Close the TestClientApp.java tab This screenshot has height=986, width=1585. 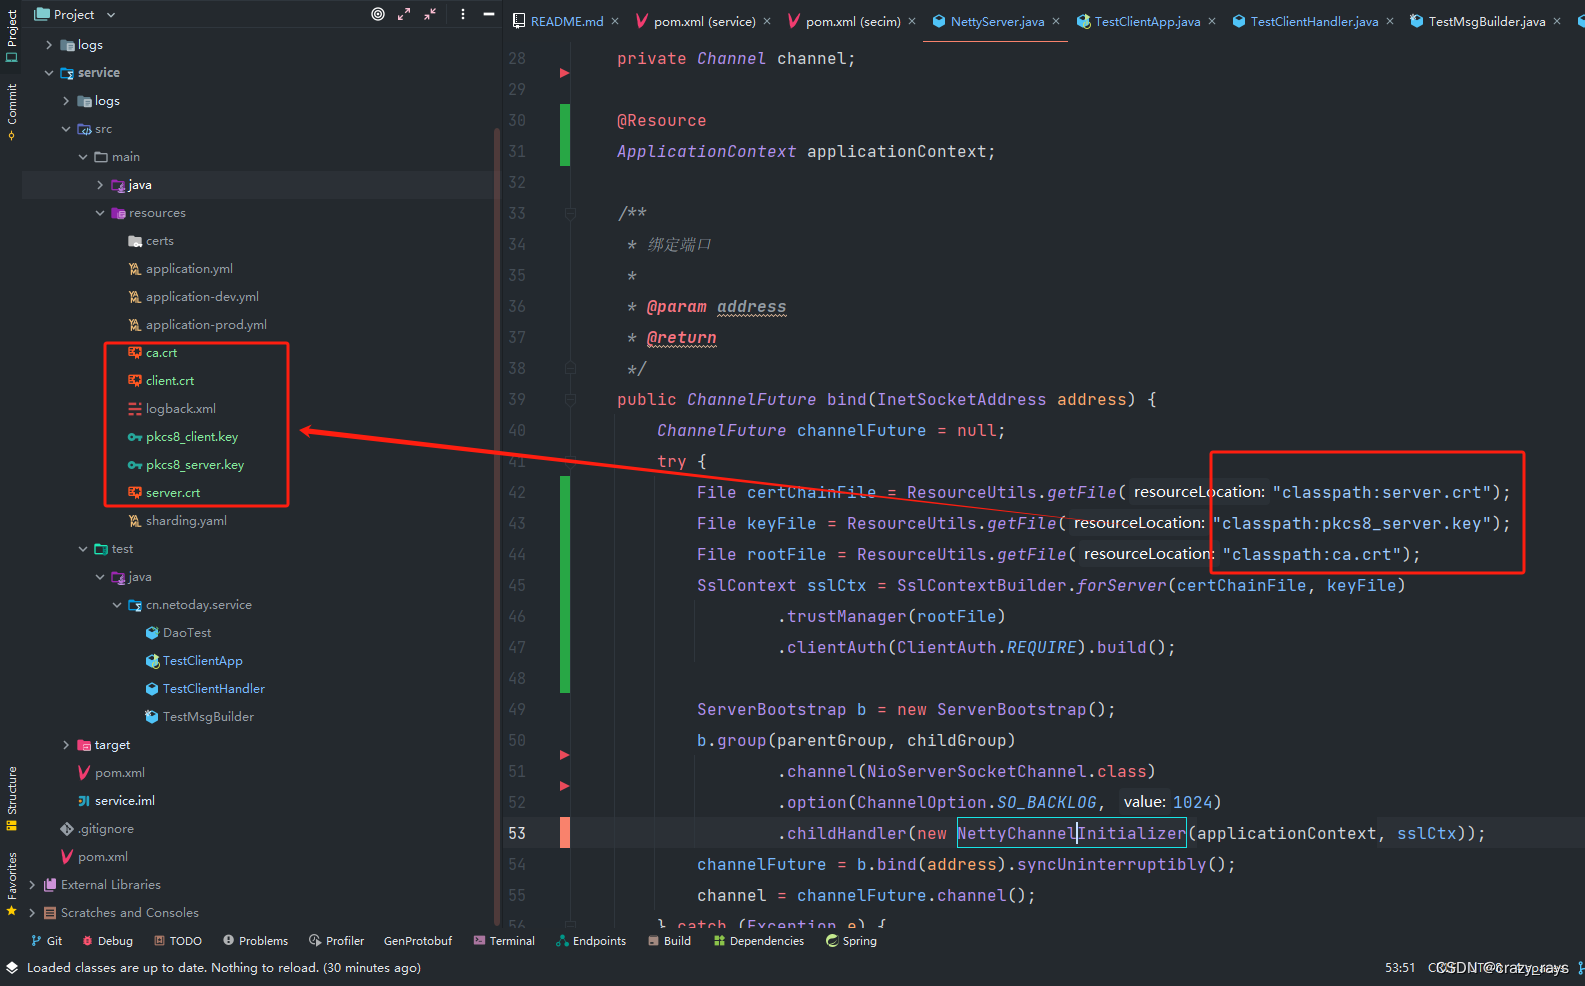click(x=1212, y=21)
